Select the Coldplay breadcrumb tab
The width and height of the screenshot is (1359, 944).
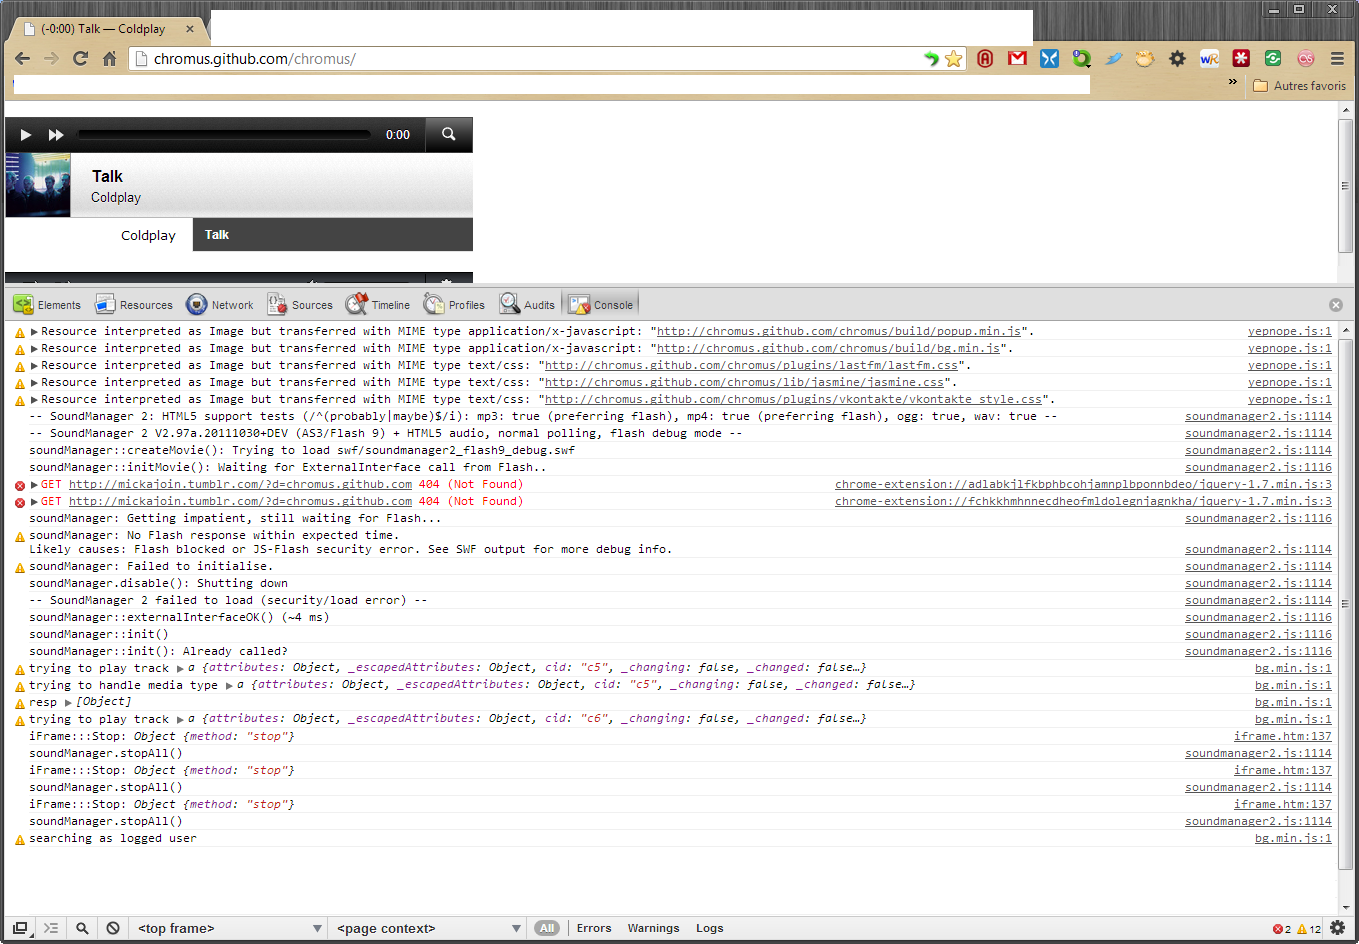click(x=148, y=235)
